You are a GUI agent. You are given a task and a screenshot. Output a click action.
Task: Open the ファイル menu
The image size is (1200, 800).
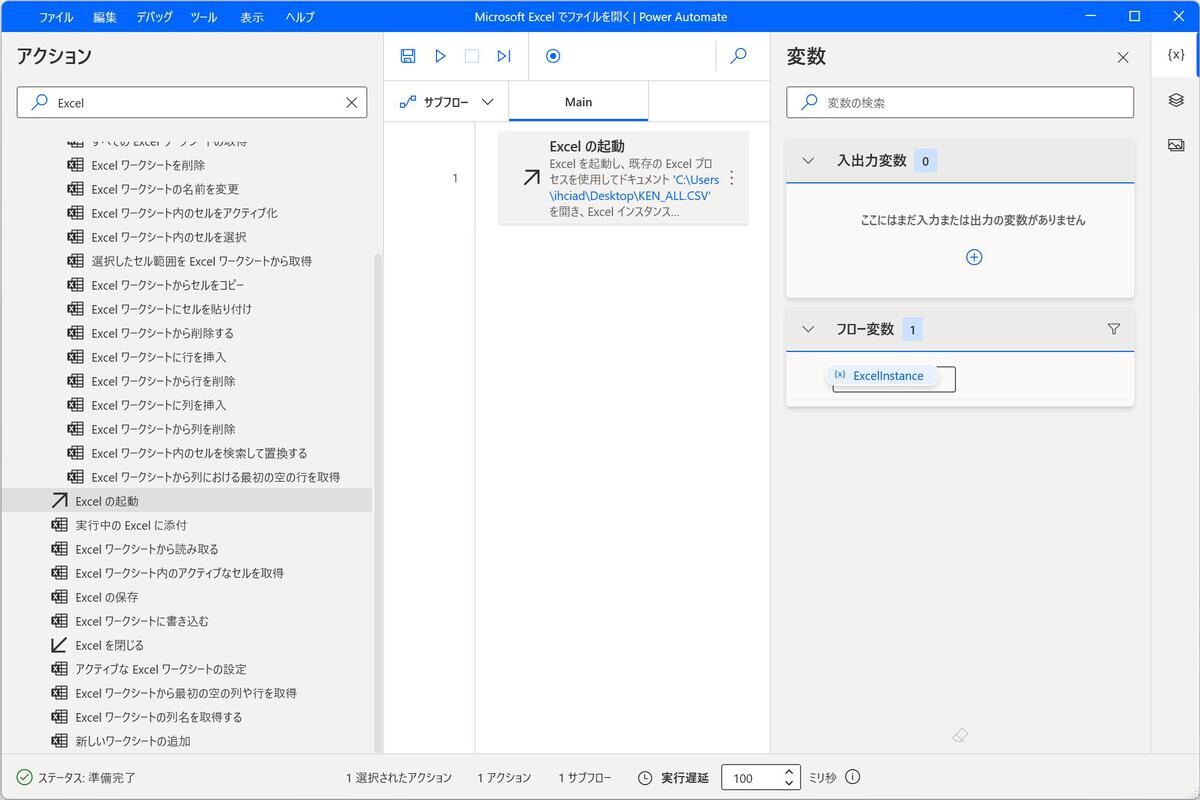pos(56,17)
